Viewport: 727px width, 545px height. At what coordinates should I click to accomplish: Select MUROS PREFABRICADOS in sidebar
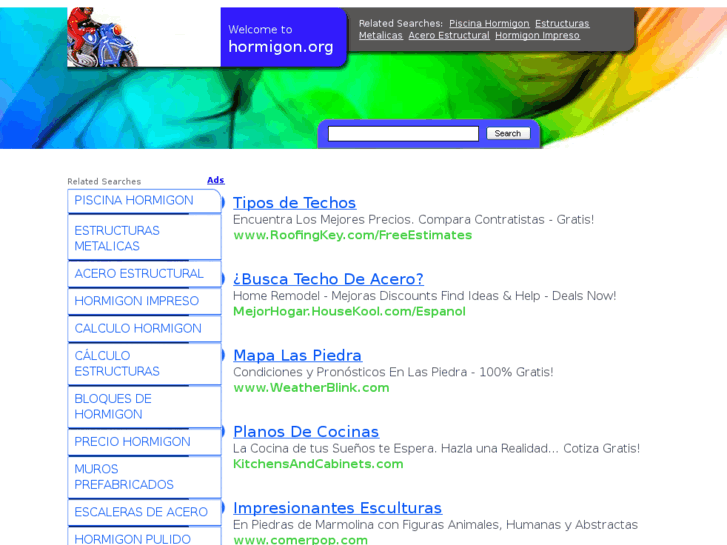[x=144, y=477]
